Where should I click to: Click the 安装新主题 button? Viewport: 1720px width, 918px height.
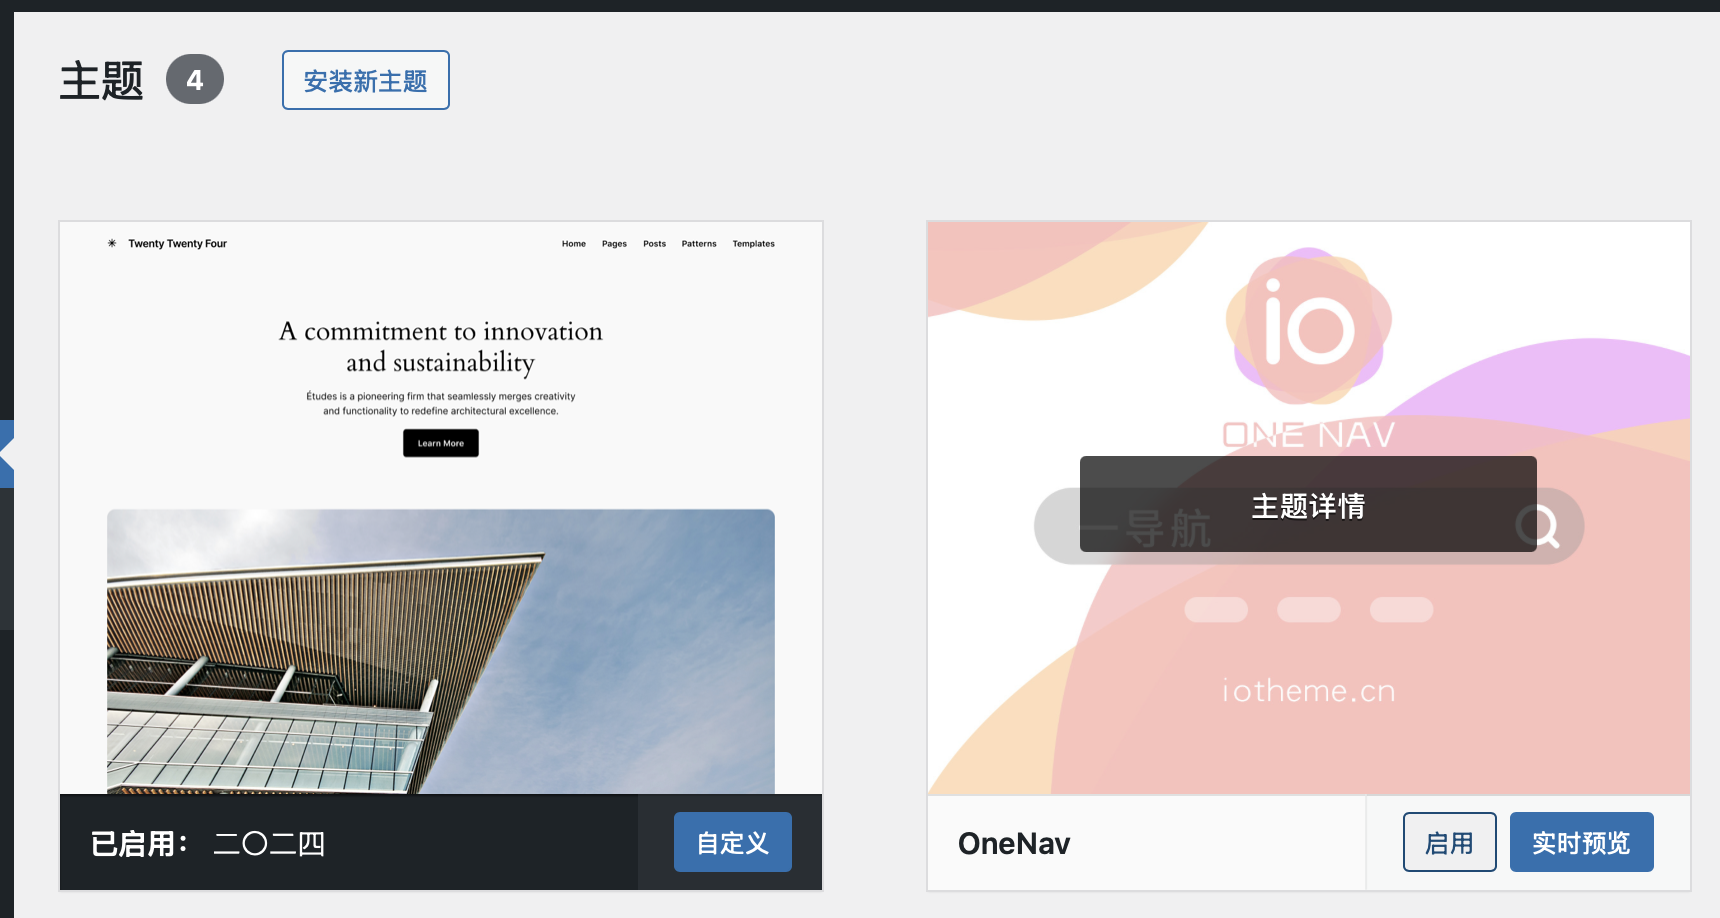coord(366,80)
